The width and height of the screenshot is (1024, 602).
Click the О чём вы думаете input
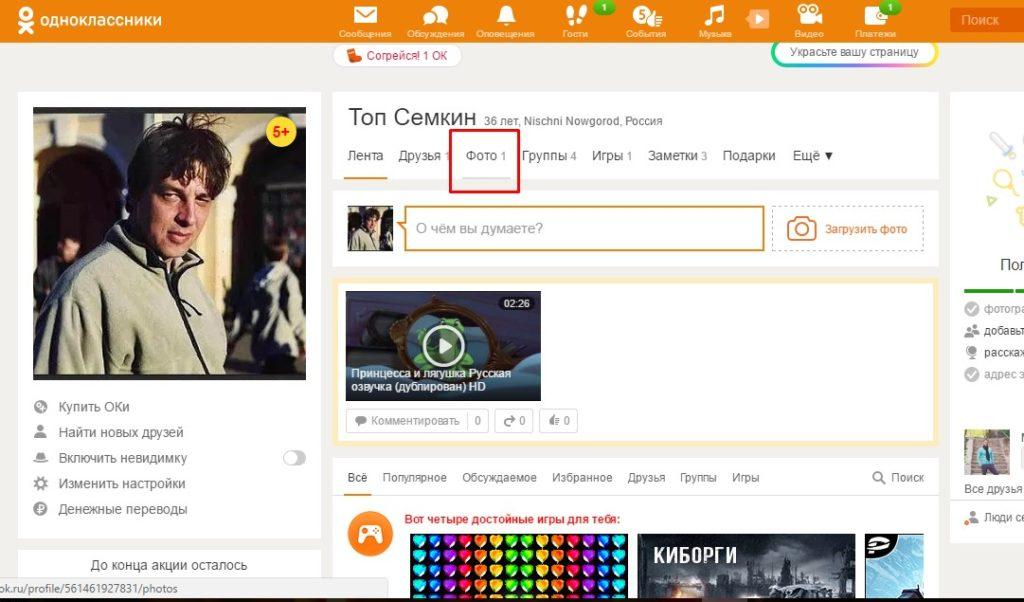pos(584,229)
